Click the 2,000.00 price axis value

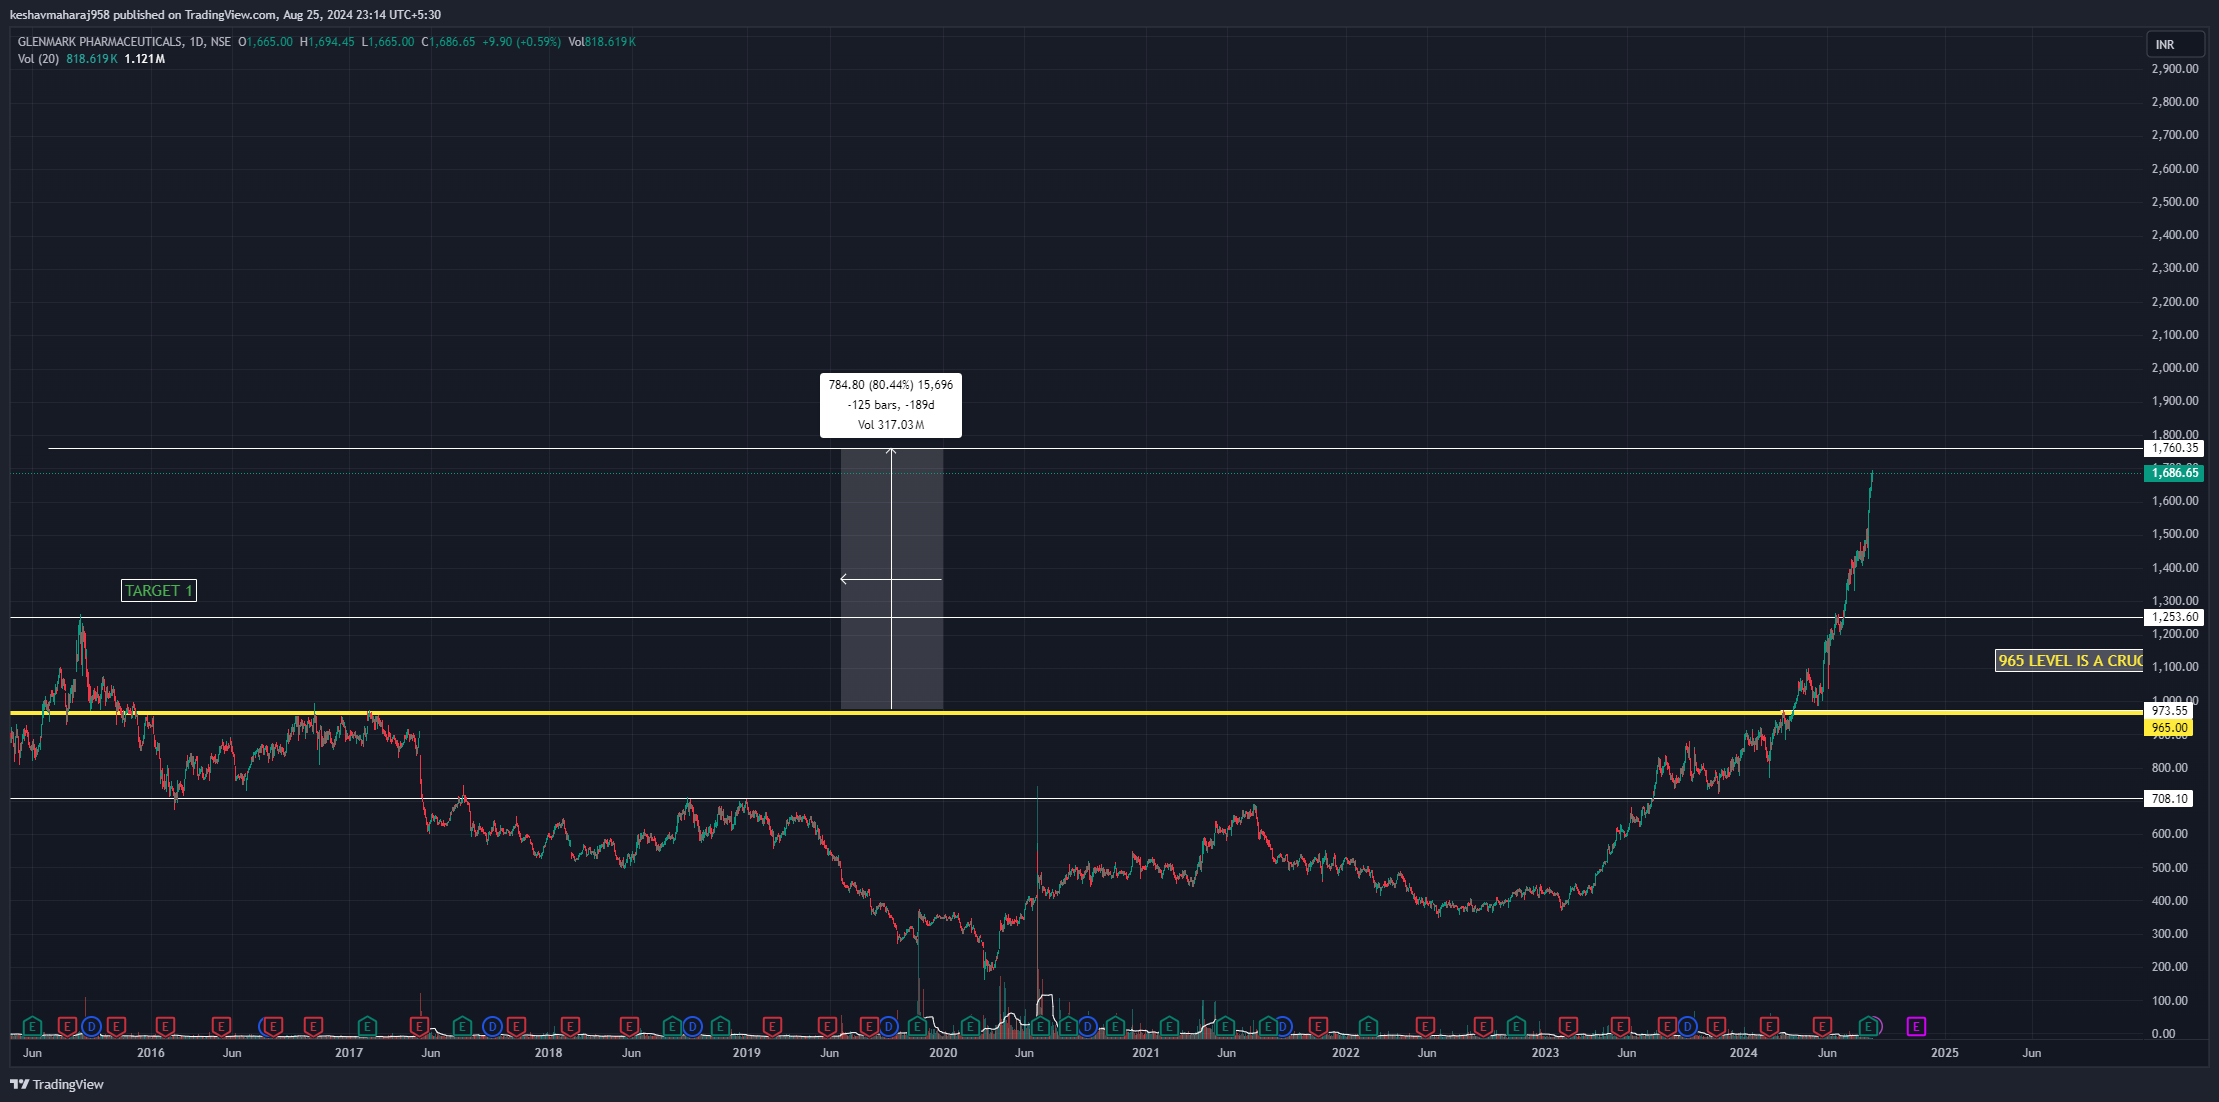point(2174,368)
